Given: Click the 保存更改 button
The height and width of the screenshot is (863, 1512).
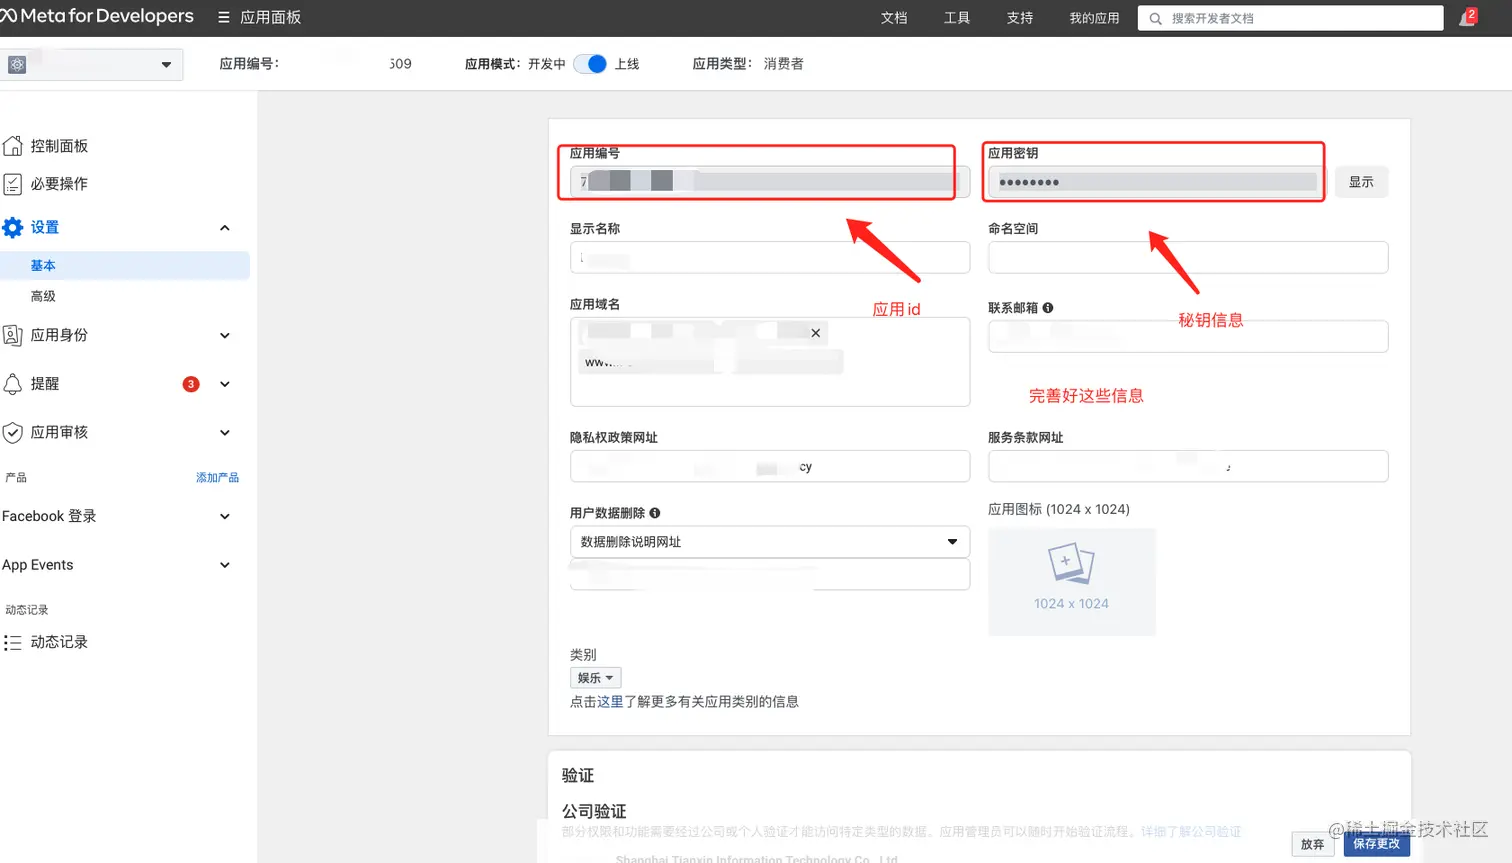Looking at the screenshot, I should click(1377, 844).
